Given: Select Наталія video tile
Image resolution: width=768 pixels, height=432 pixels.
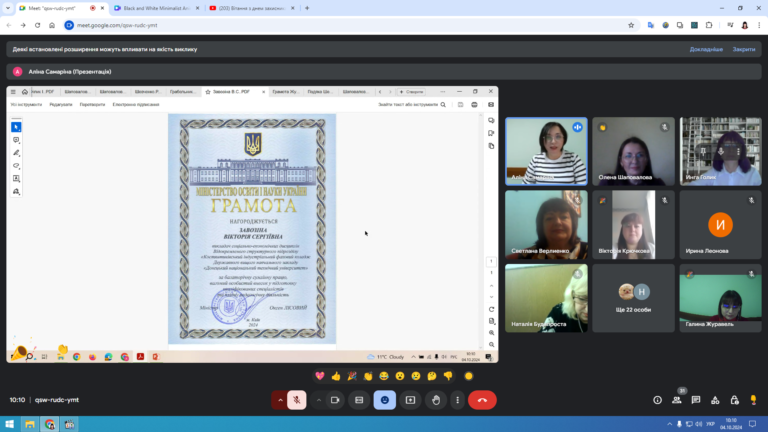Looking at the screenshot, I should click(546, 298).
